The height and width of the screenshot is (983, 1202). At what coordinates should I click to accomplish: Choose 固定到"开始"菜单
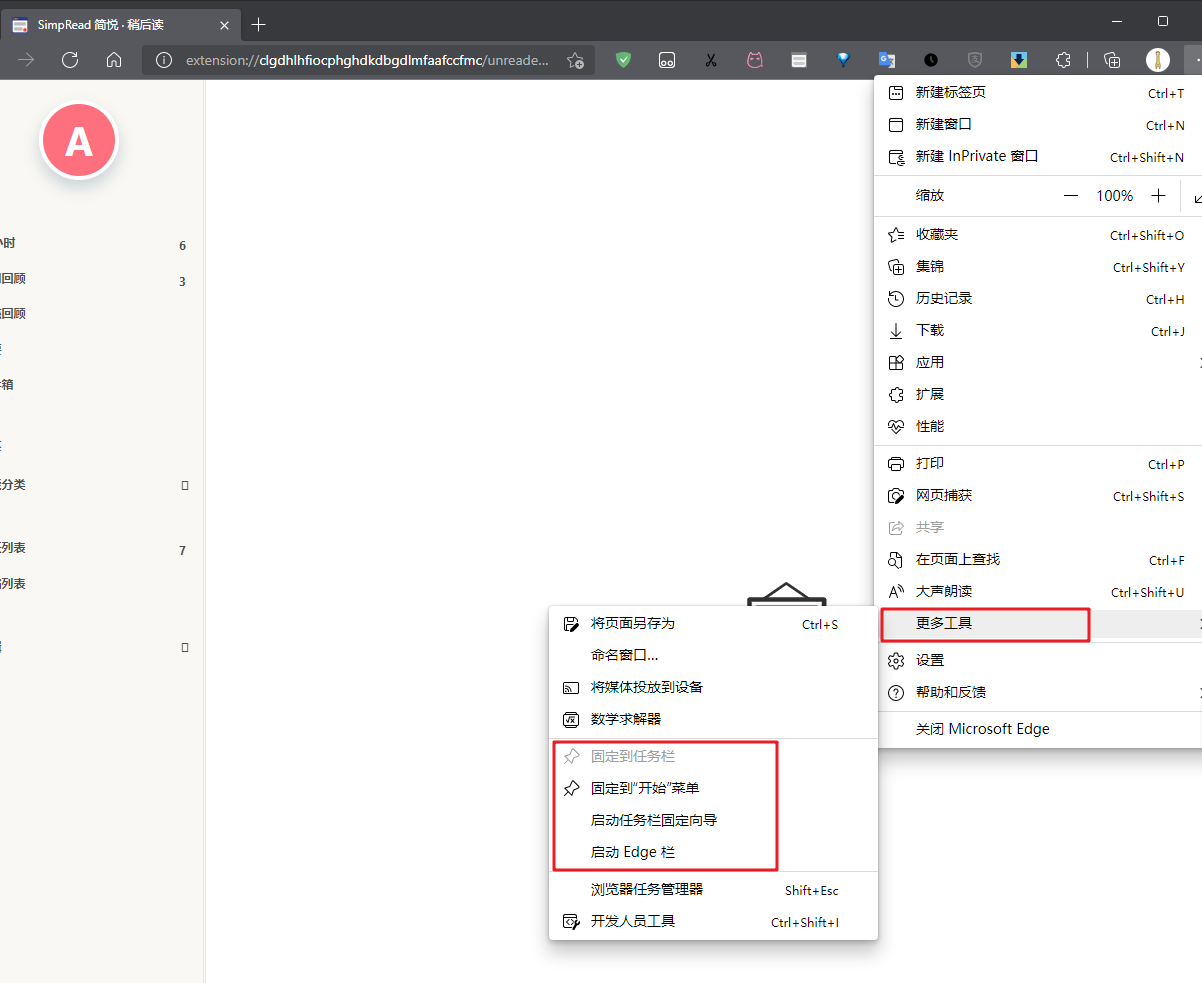[x=713, y=789]
